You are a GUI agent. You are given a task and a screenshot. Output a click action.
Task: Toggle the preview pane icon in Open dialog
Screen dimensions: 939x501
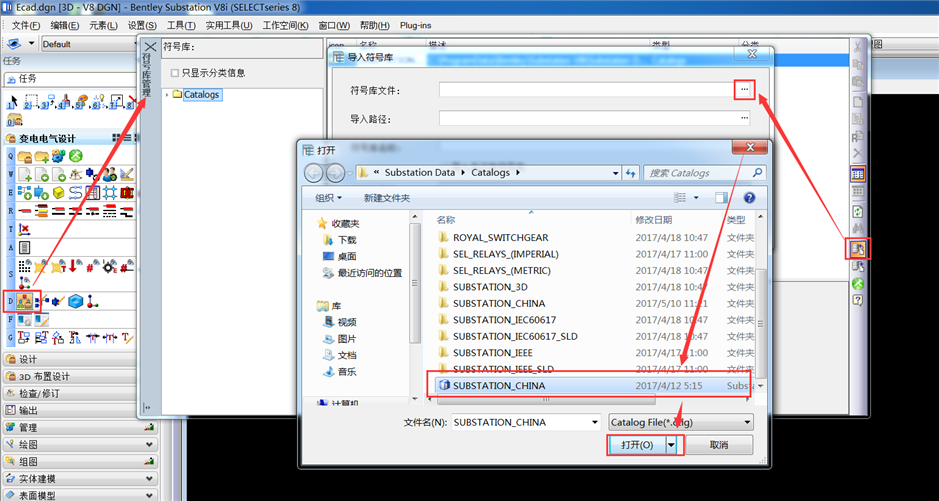[722, 198]
